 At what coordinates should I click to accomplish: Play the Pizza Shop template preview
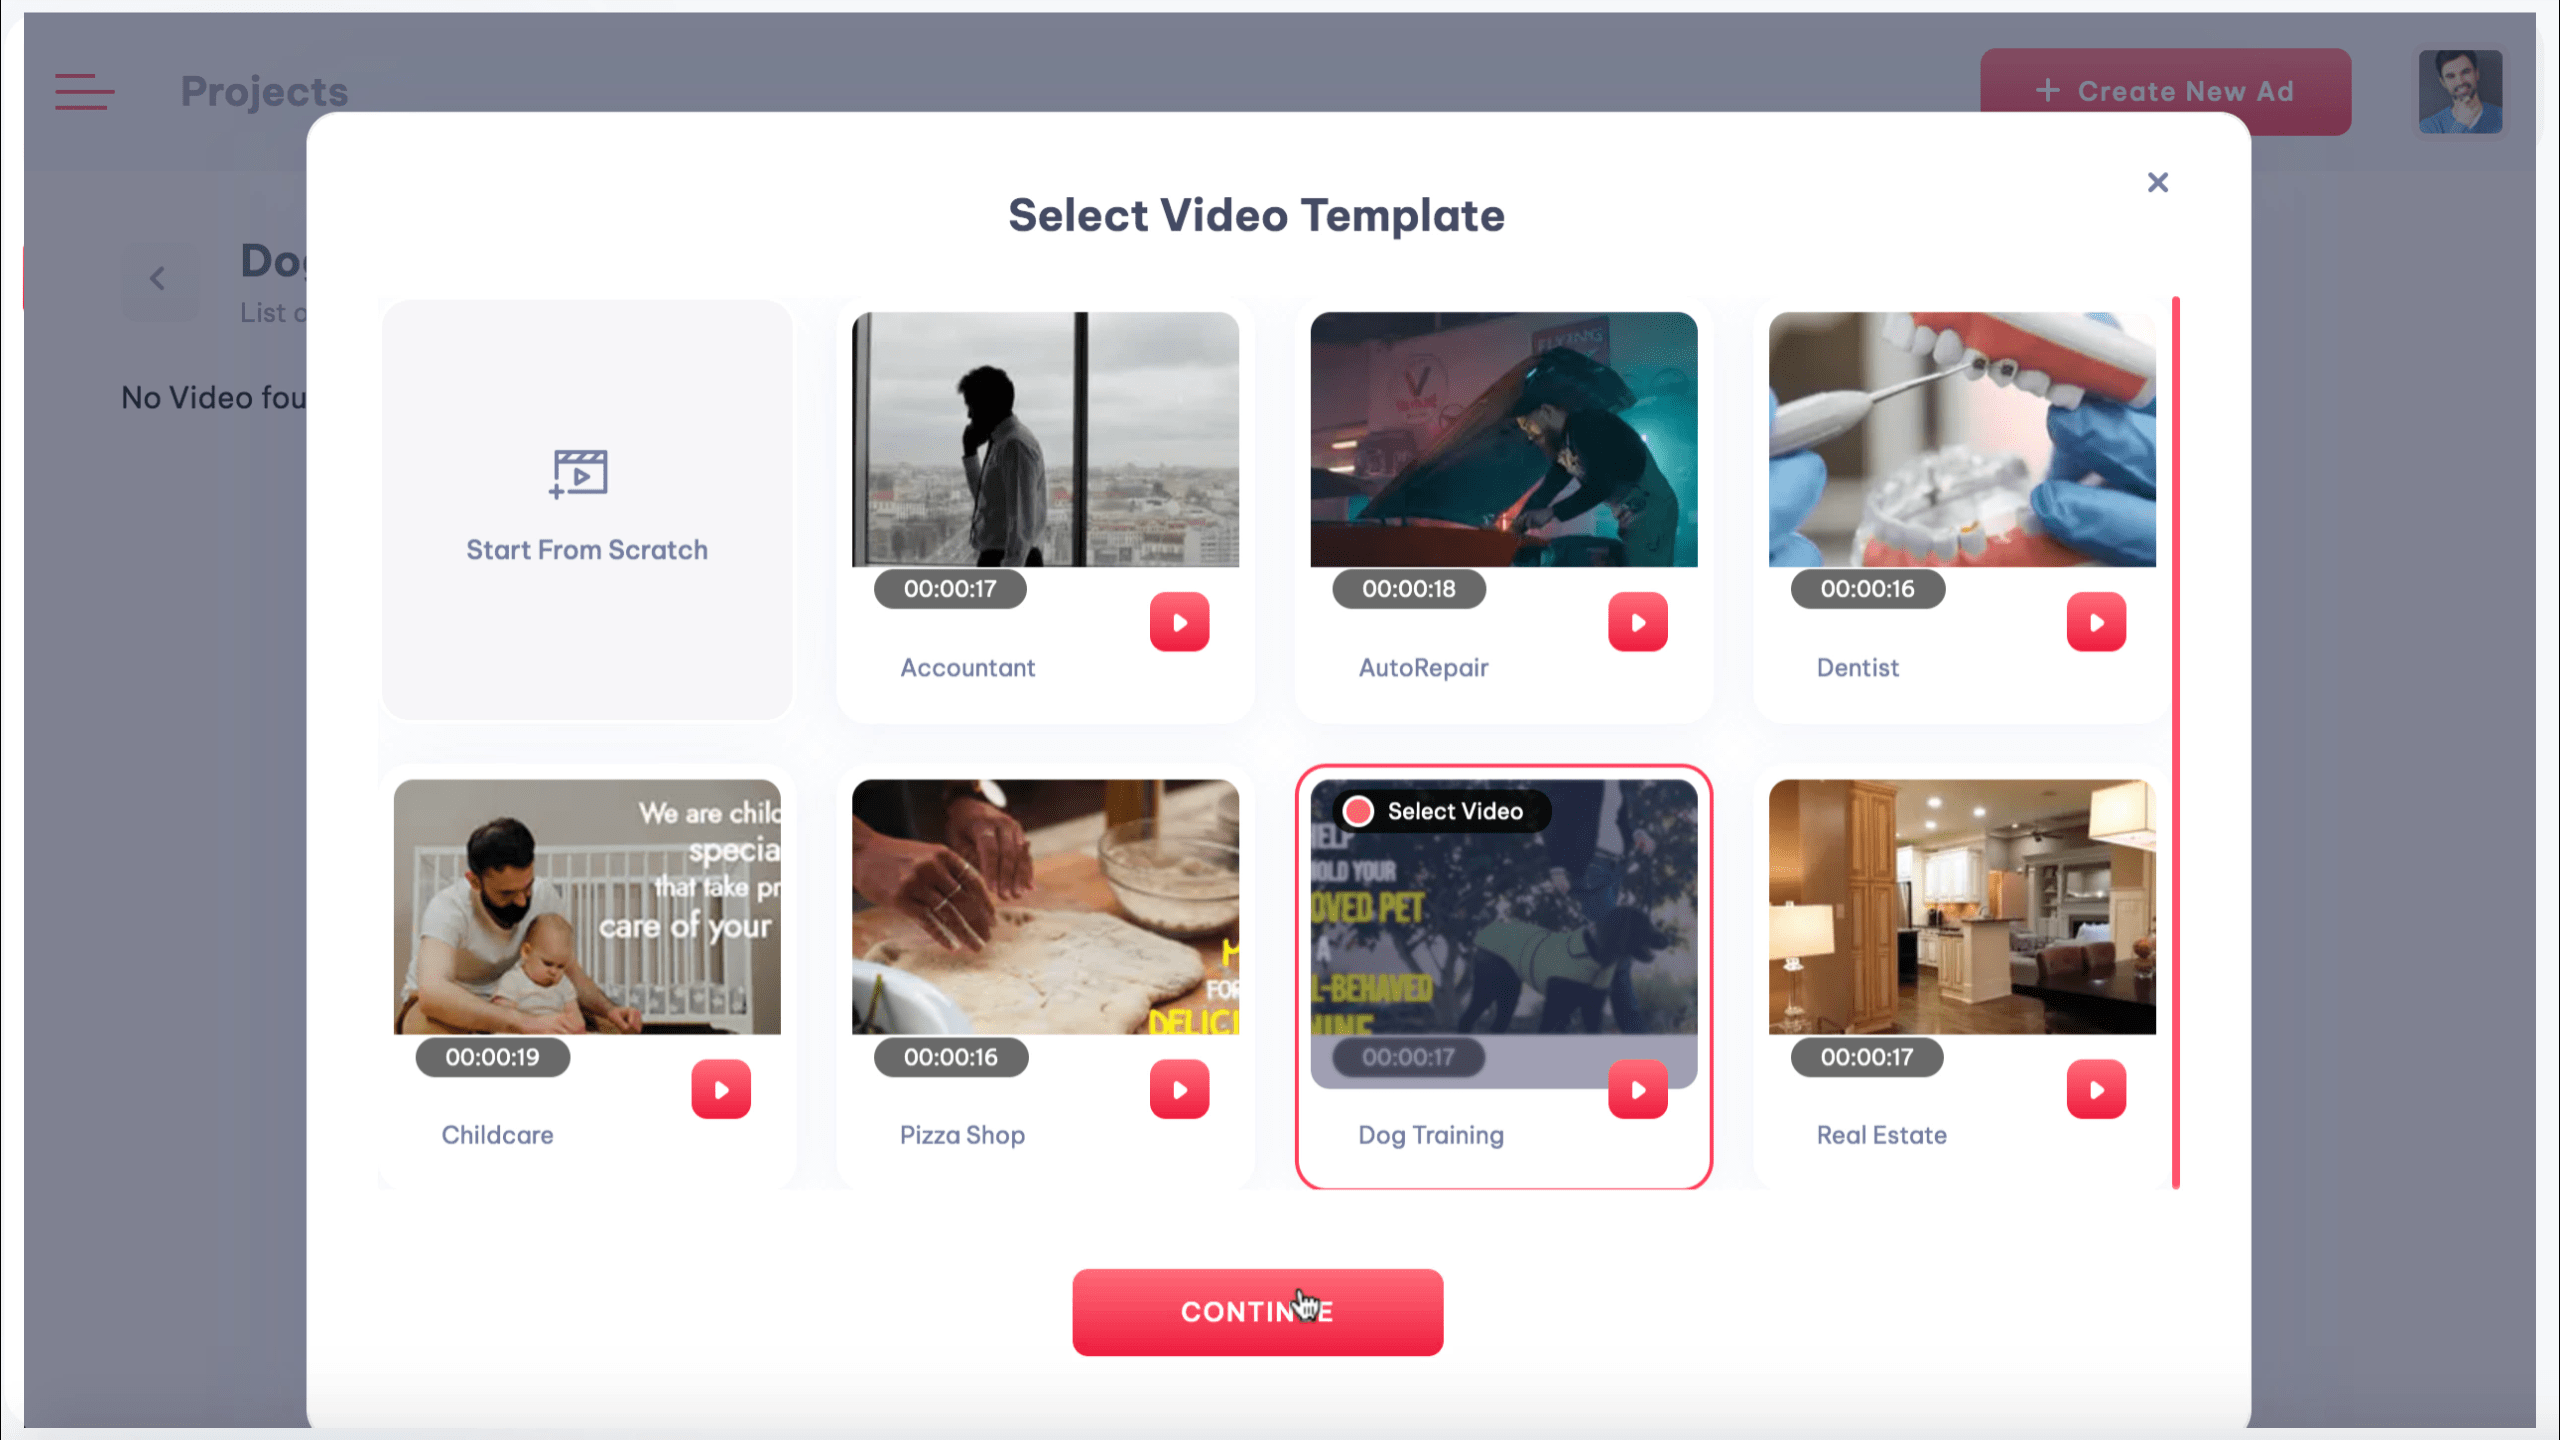[1179, 1089]
